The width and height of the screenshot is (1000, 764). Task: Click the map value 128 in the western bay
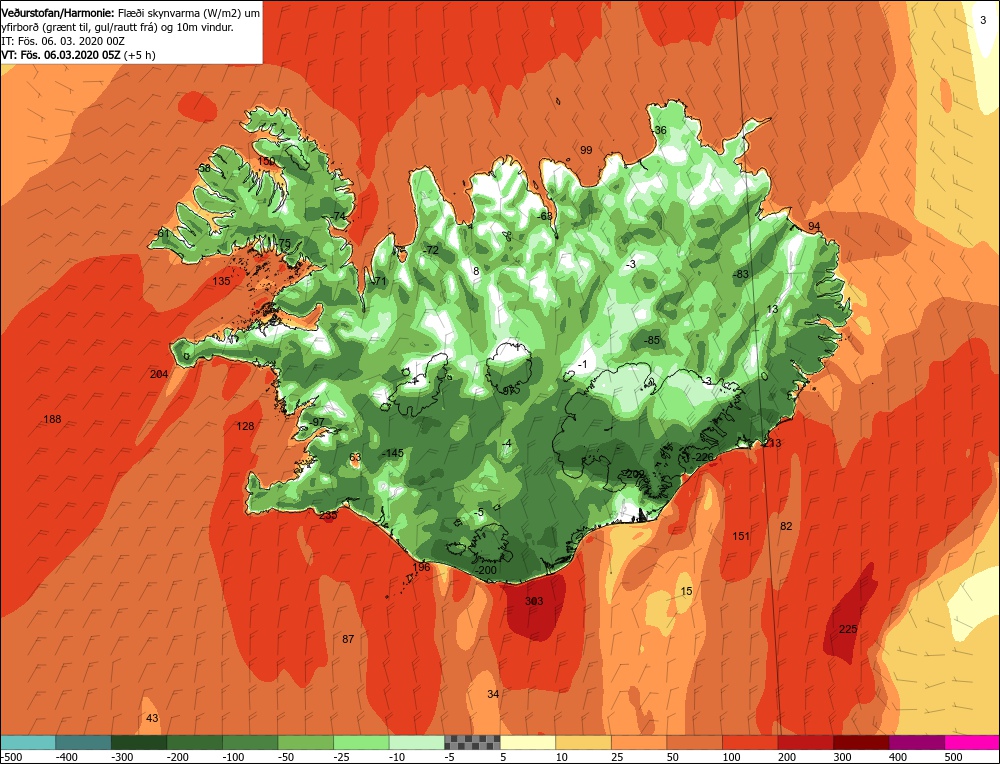(x=245, y=426)
